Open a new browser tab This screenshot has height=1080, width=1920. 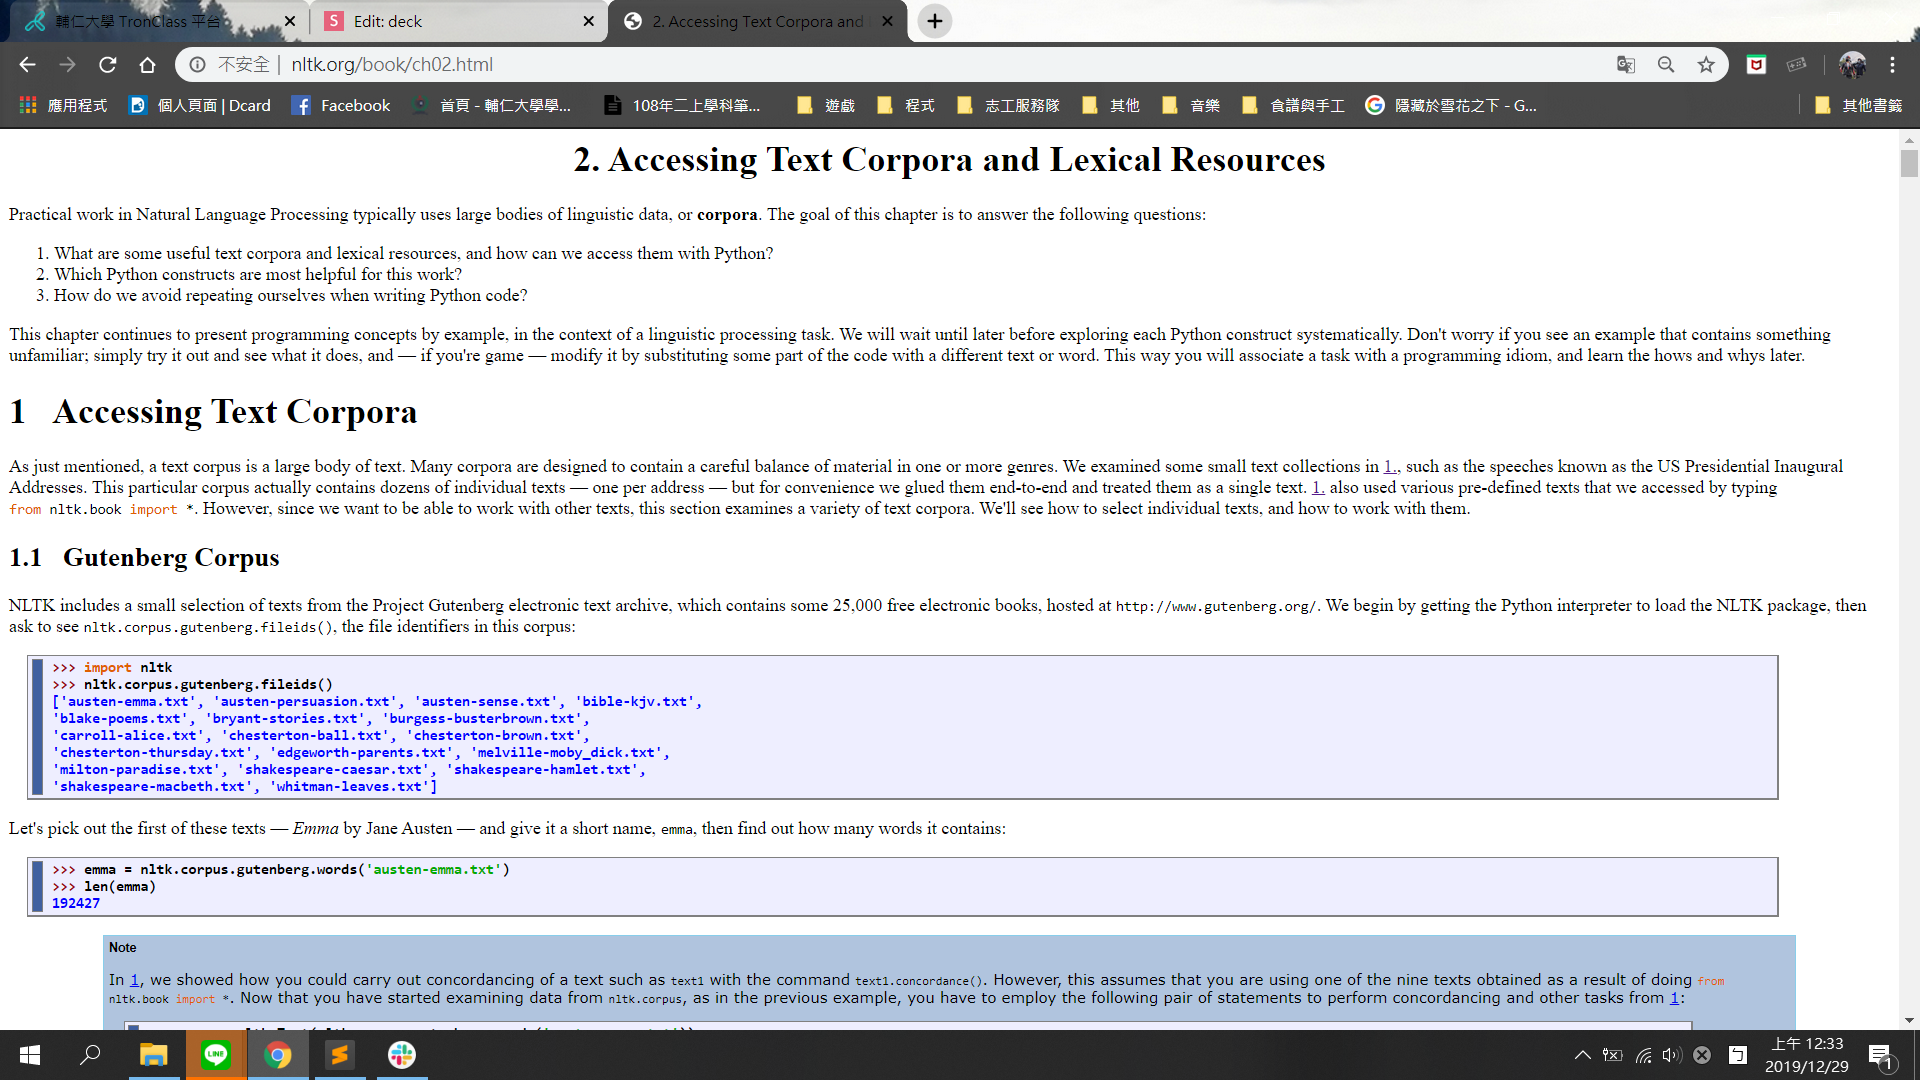coord(934,21)
